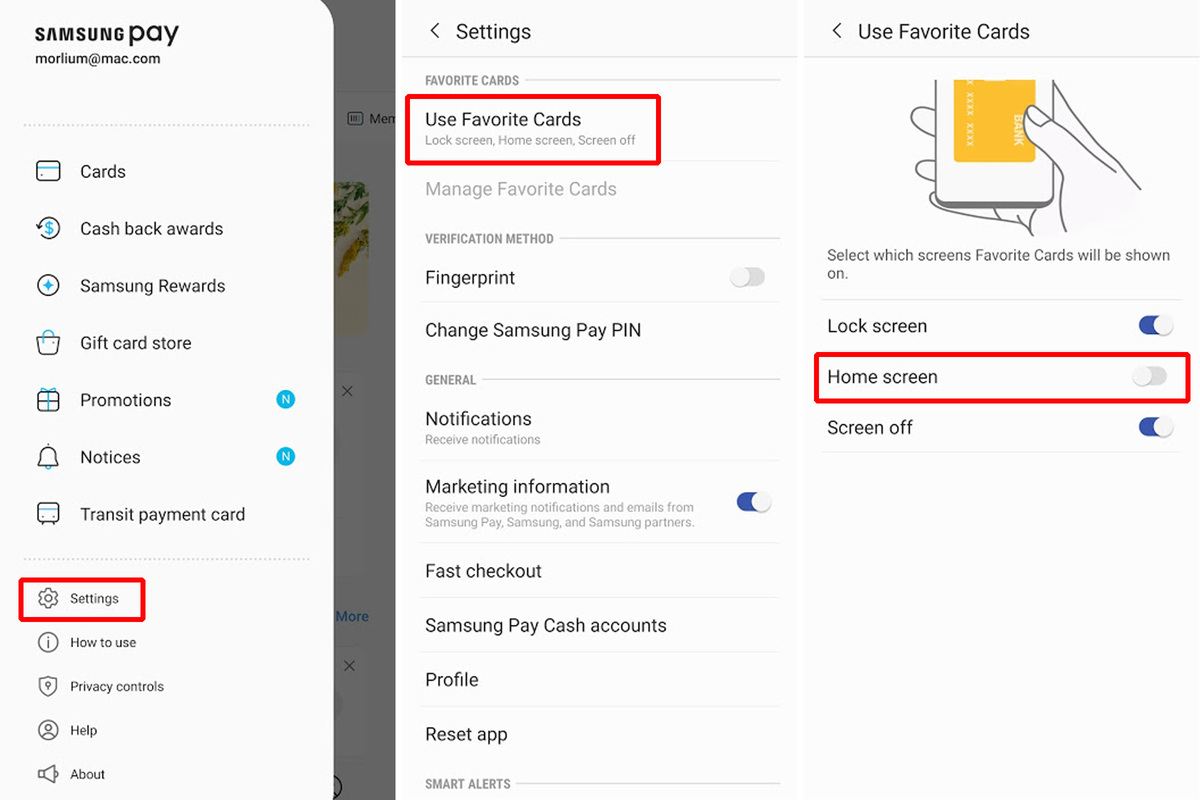The image size is (1200, 800).
Task: Tap the new badge beside Promotions
Action: (286, 400)
